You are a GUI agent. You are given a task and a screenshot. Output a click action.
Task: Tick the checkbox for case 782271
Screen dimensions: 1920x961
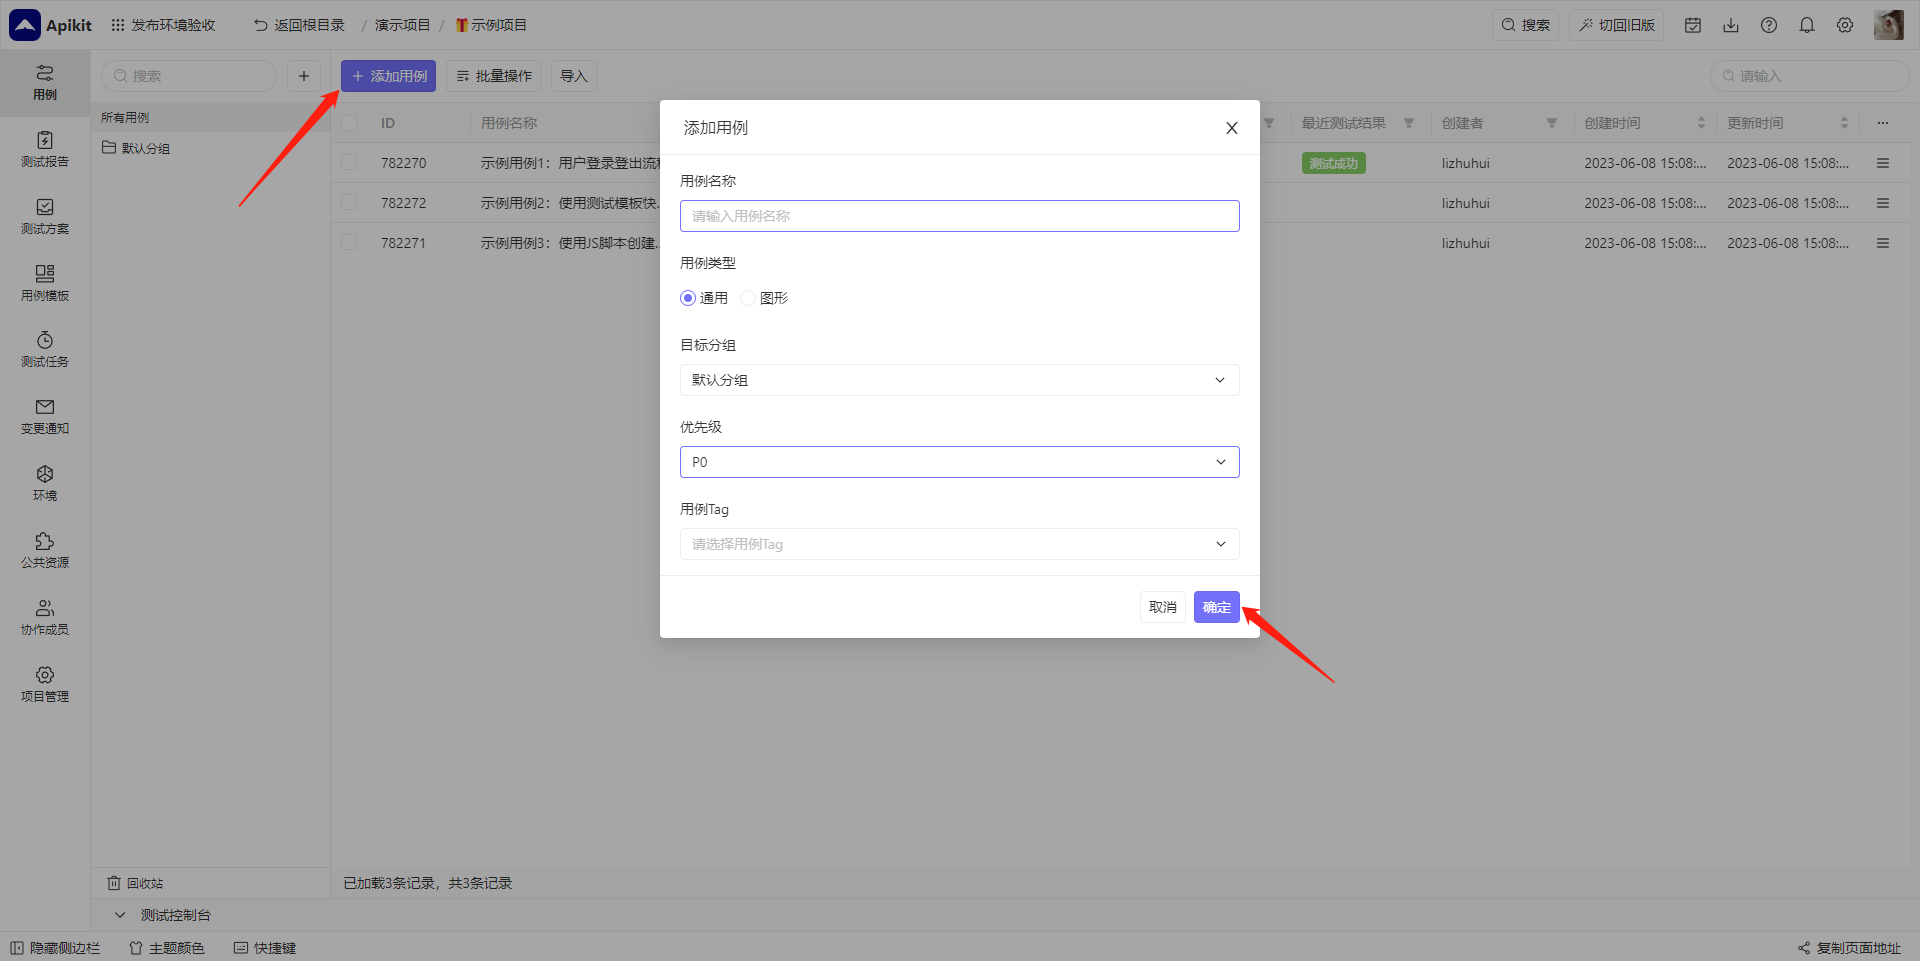coord(349,243)
